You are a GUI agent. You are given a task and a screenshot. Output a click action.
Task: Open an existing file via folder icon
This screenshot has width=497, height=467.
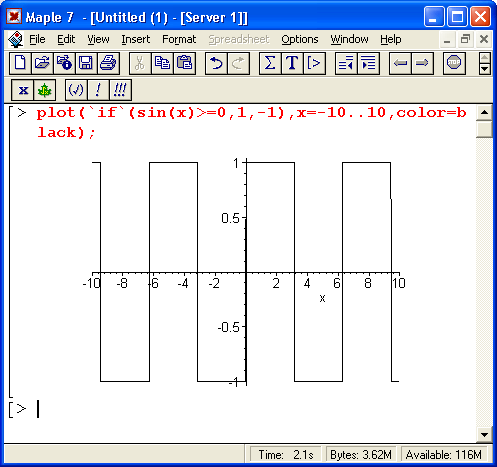(42, 63)
